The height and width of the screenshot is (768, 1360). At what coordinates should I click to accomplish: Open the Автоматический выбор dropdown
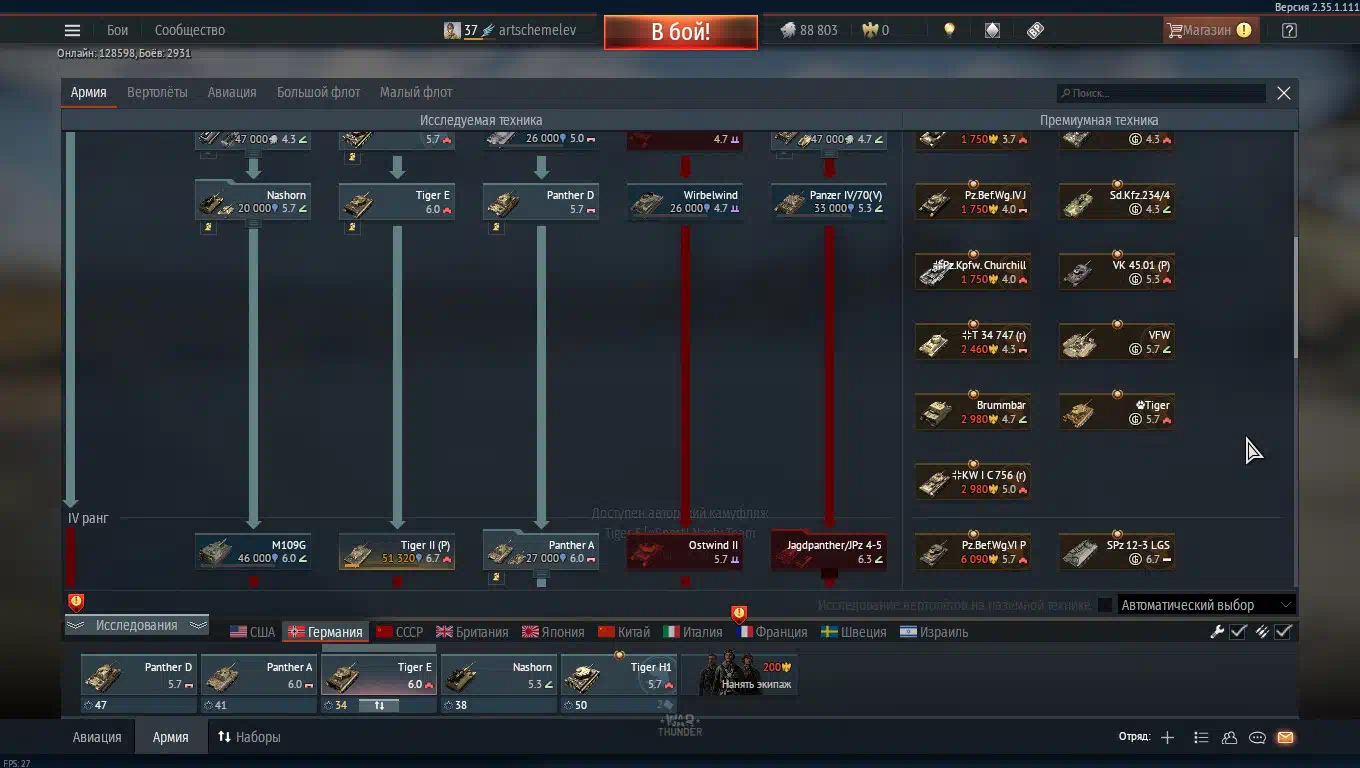[1206, 605]
